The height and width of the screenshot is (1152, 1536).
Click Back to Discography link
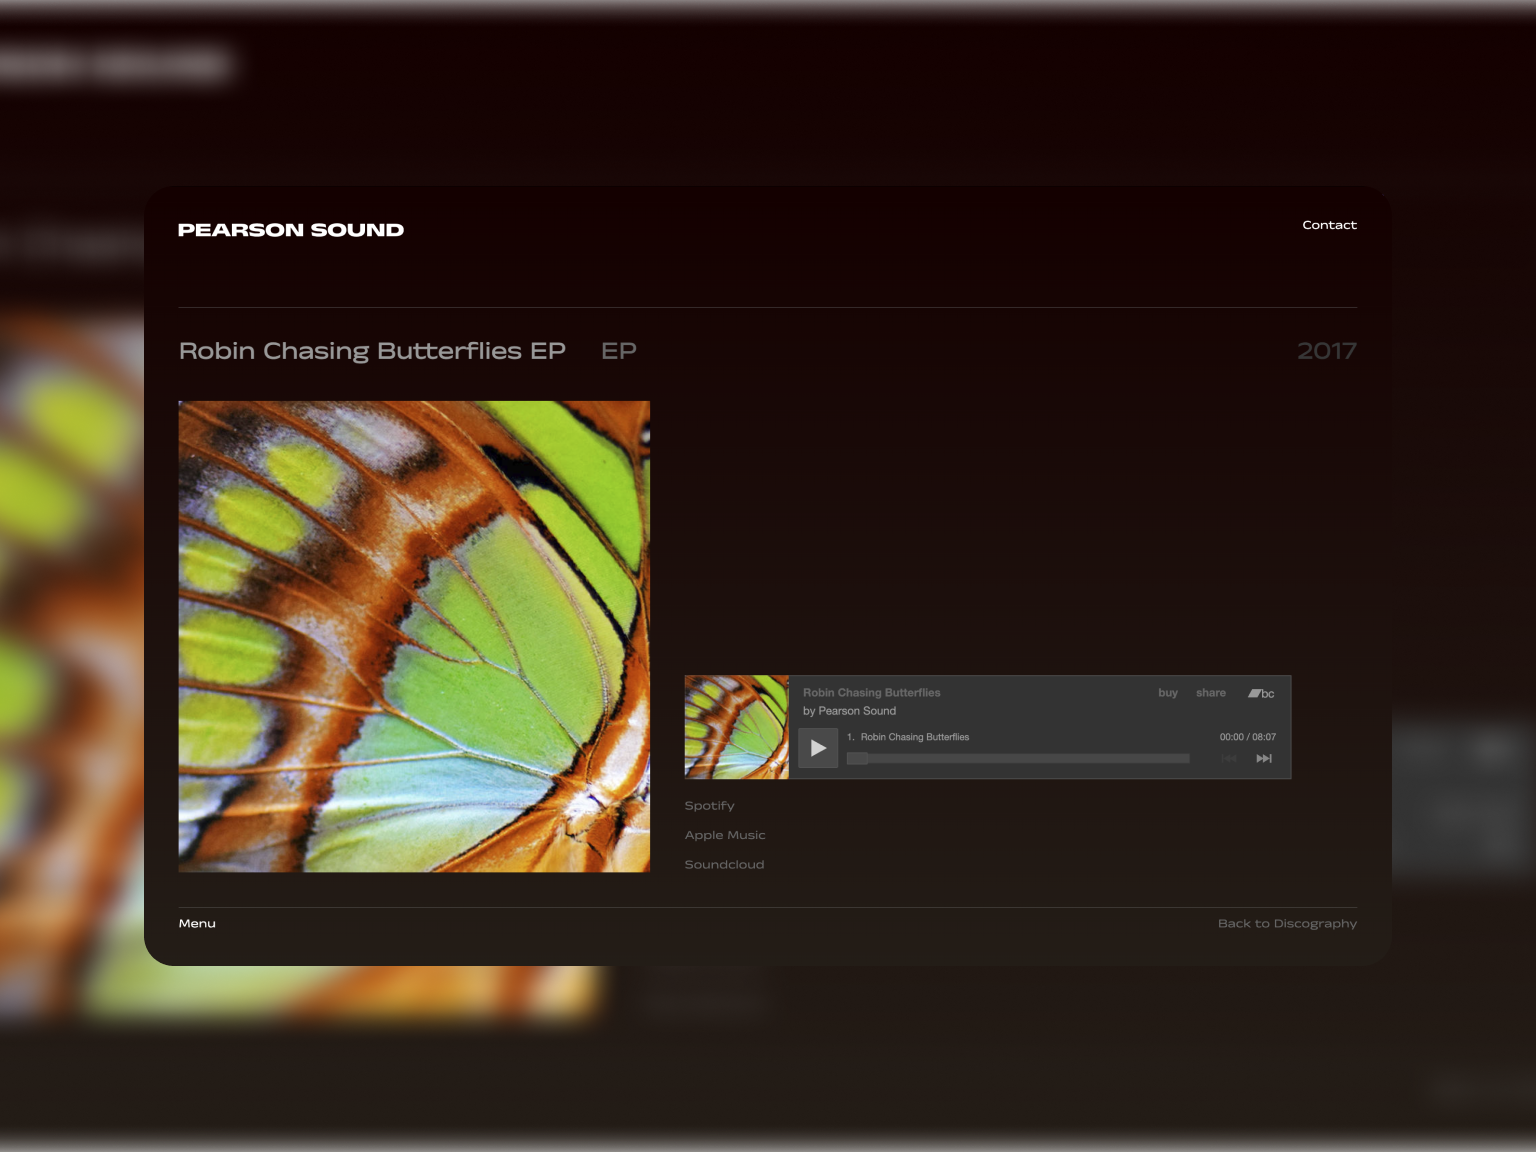point(1287,924)
